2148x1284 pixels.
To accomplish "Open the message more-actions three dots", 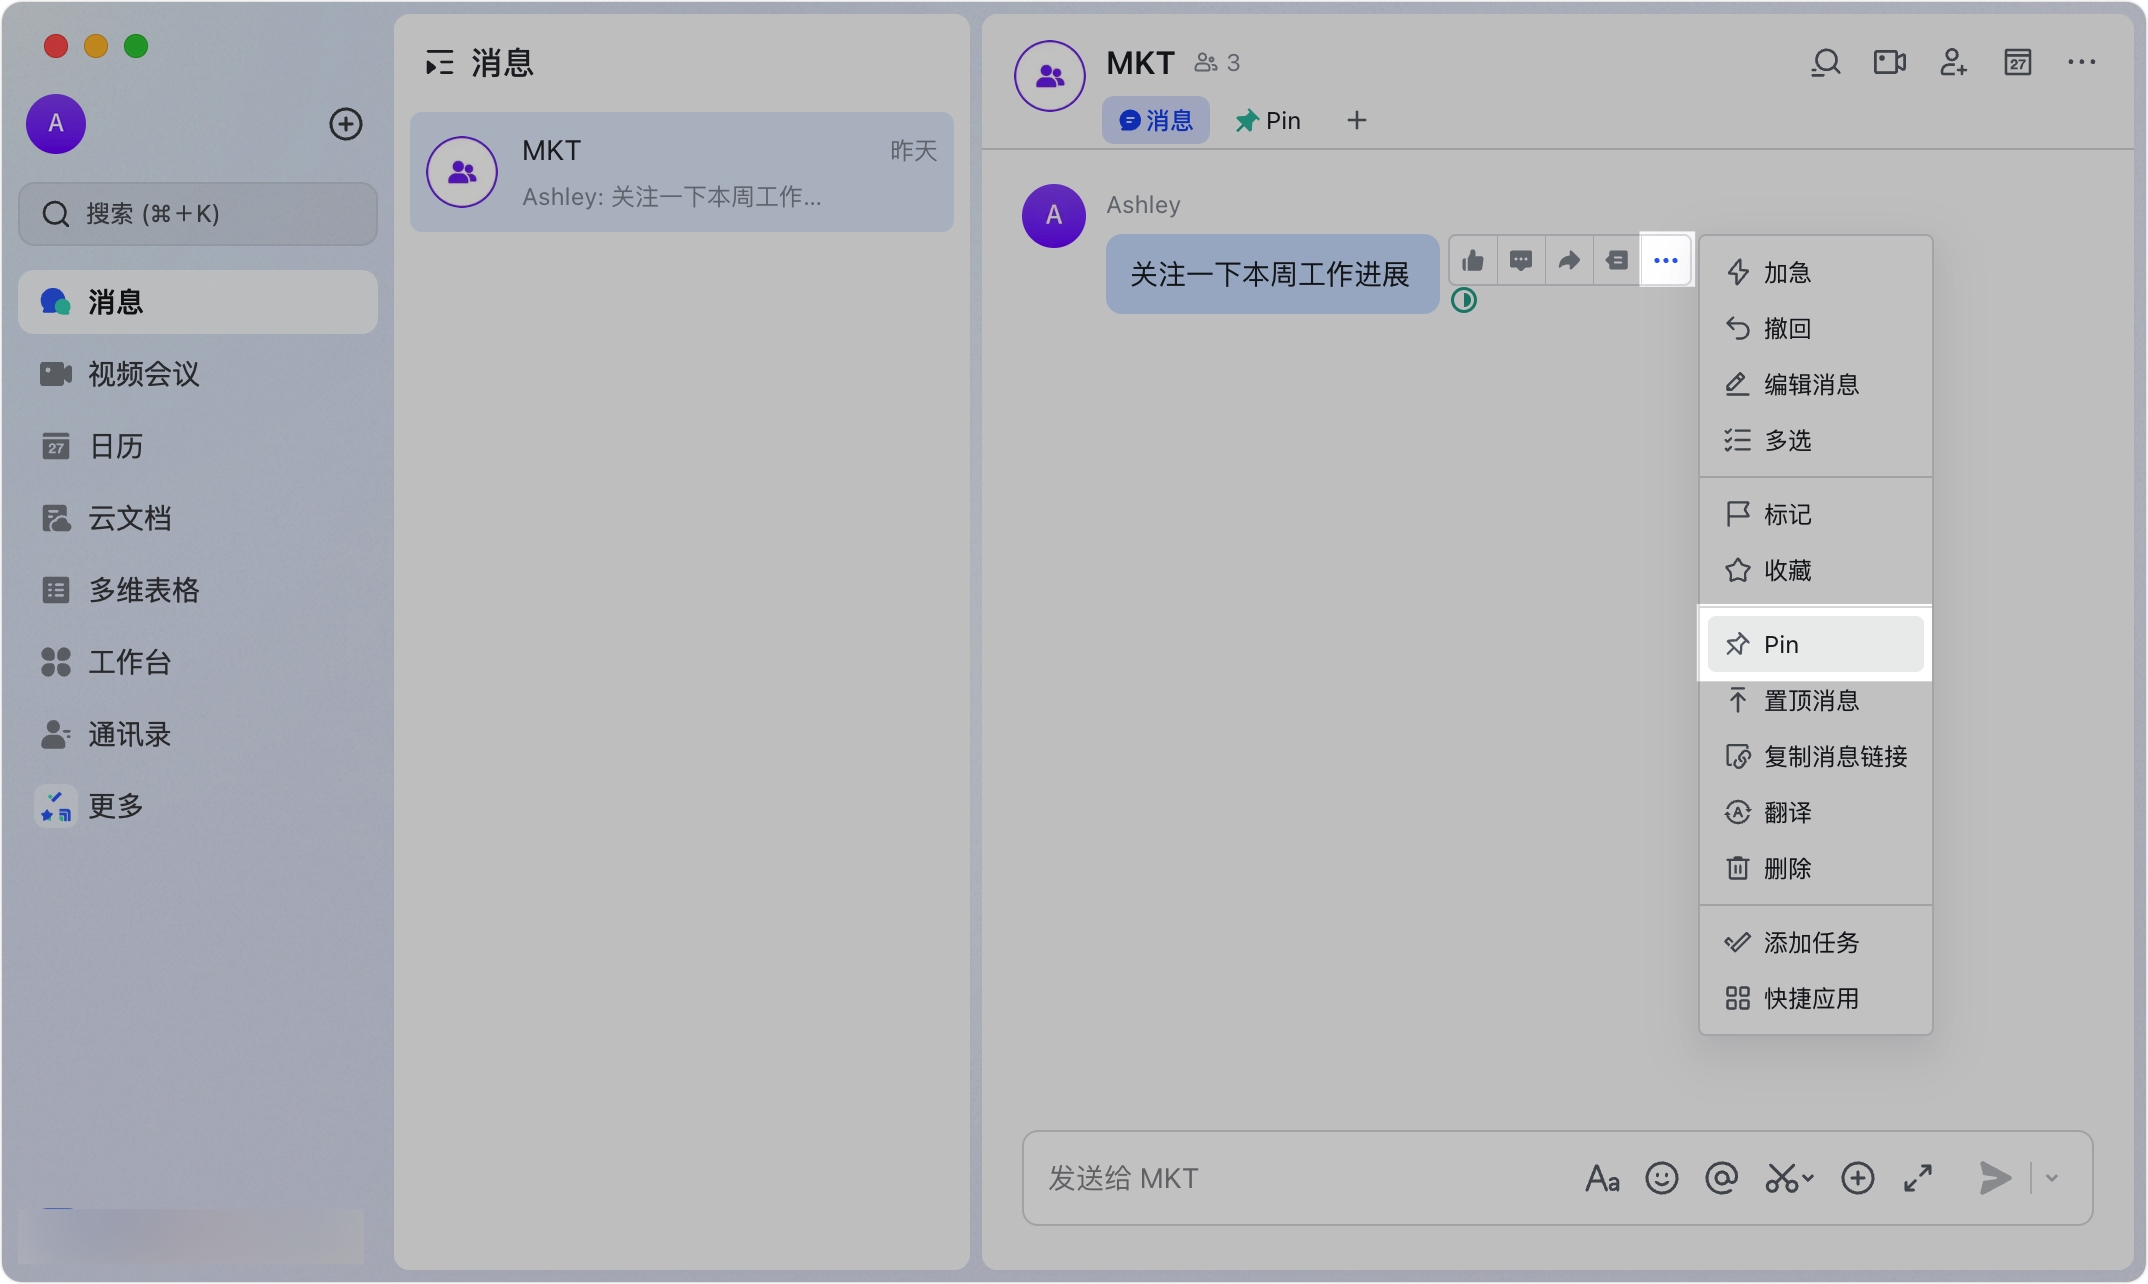I will pos(1666,261).
